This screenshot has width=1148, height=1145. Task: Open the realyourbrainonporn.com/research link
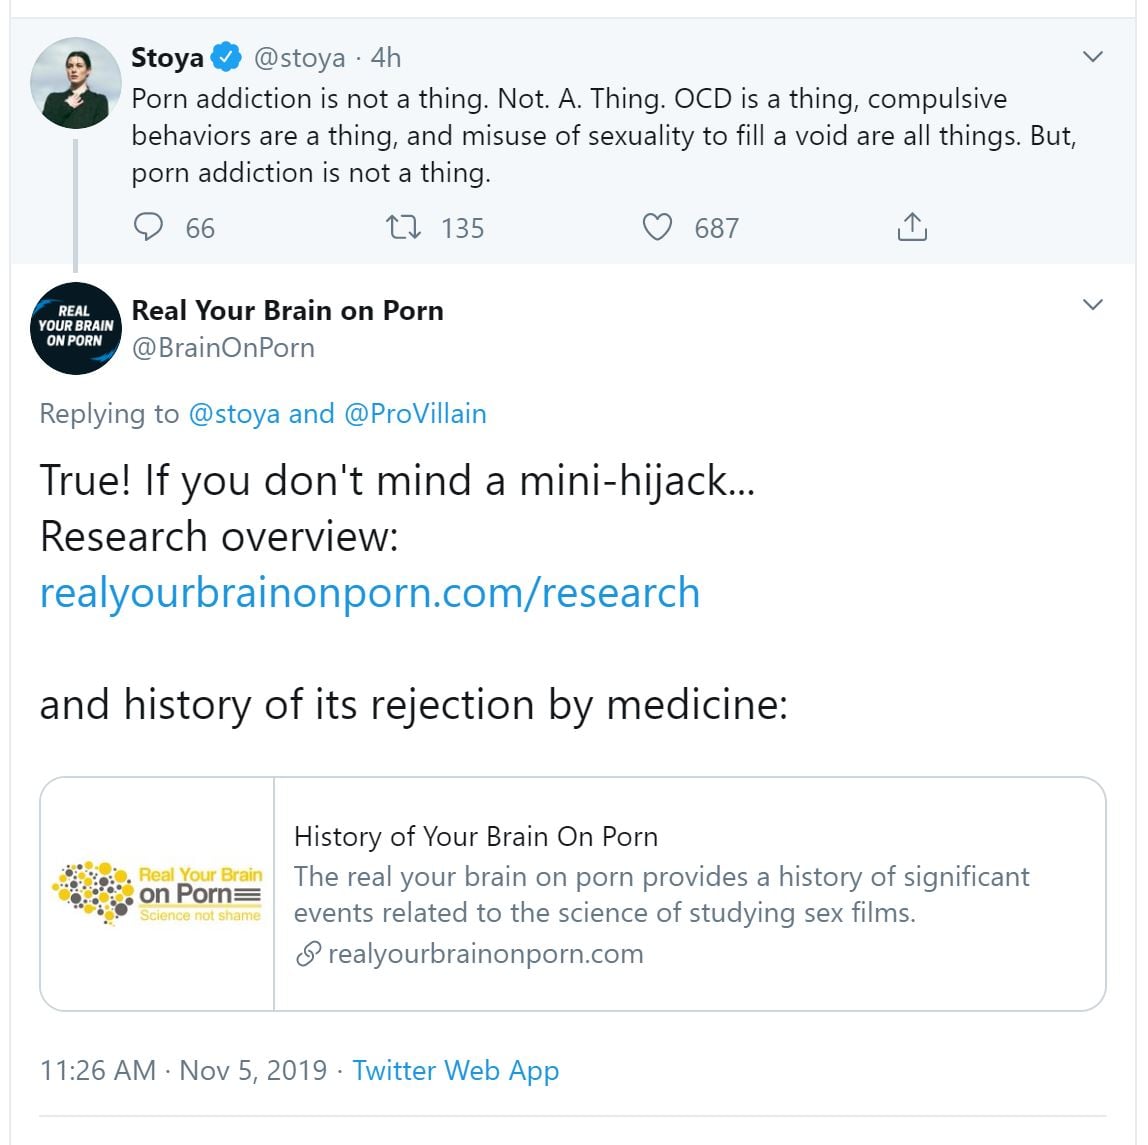[369, 593]
